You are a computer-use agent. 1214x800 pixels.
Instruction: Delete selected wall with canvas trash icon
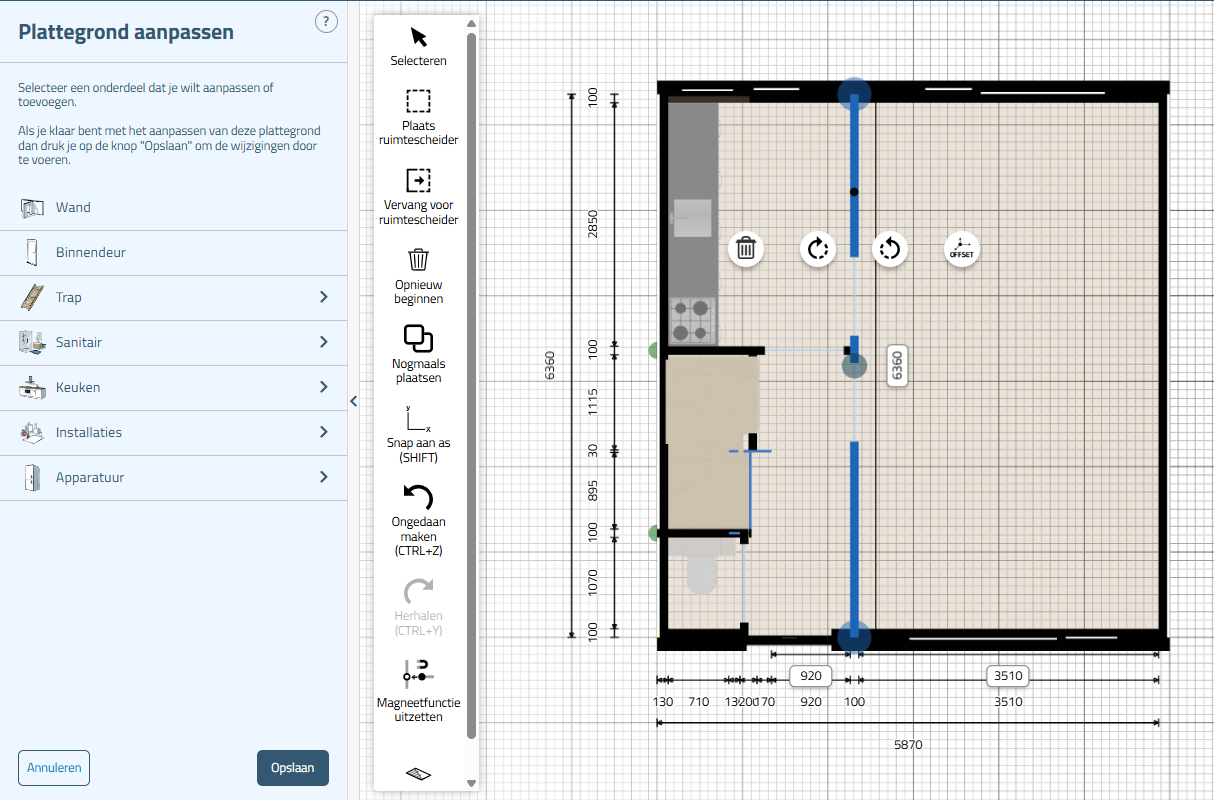coord(745,248)
